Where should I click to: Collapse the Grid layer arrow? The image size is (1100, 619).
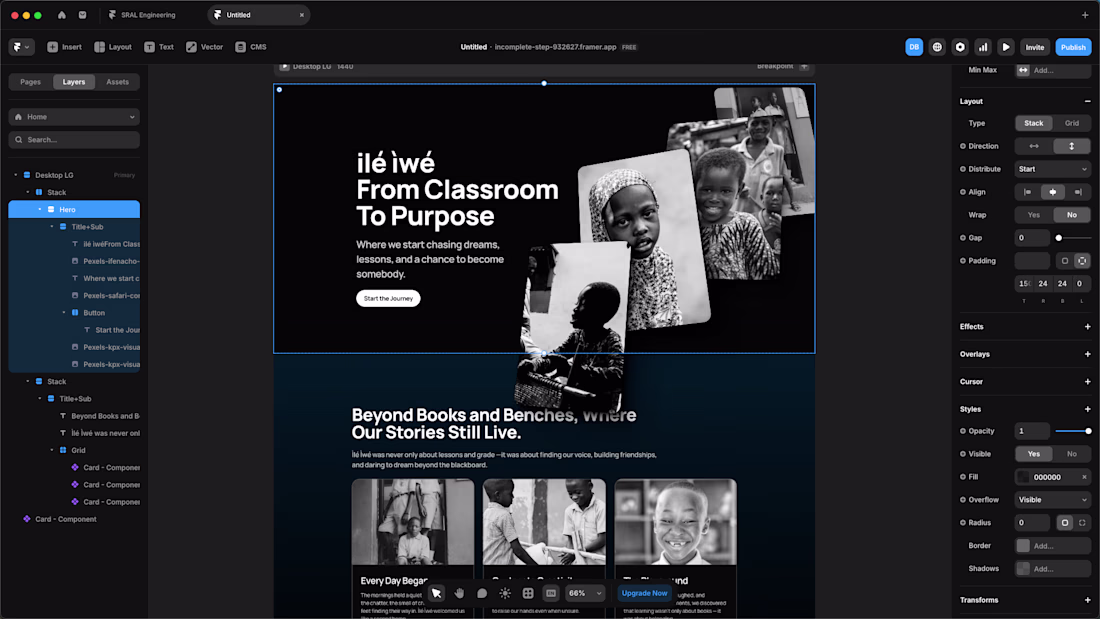point(51,451)
